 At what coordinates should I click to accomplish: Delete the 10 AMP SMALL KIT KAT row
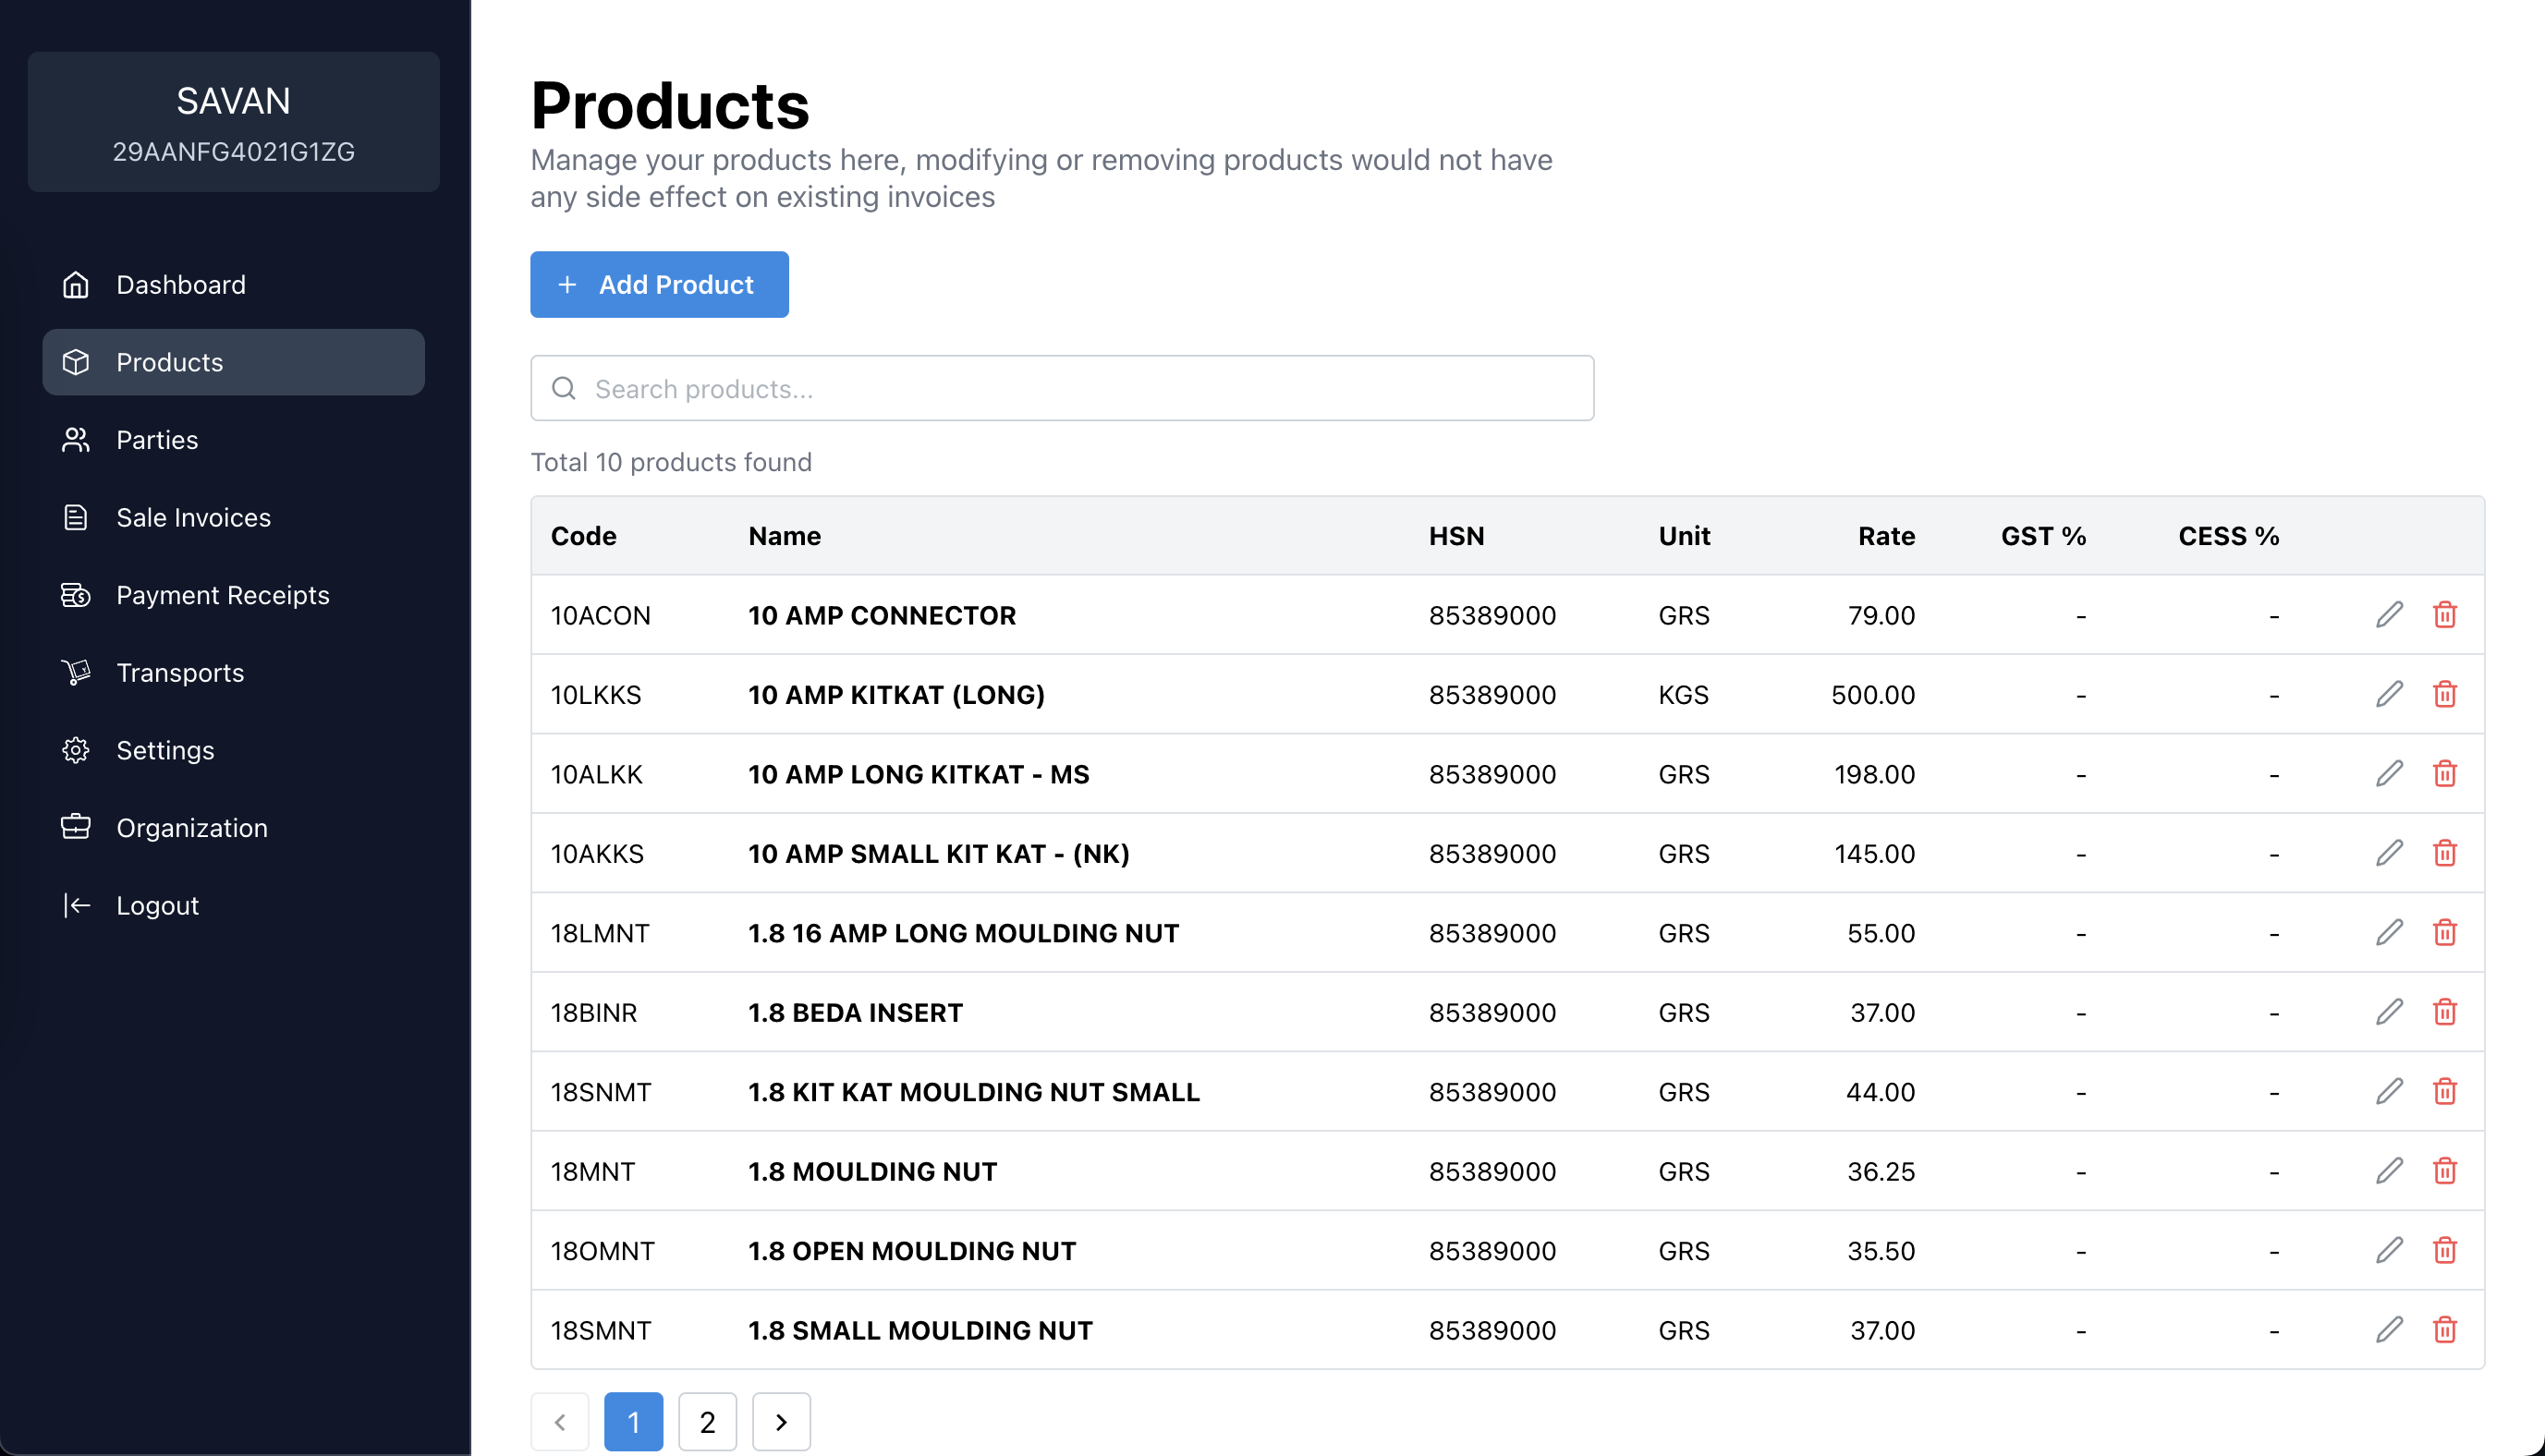(2444, 853)
